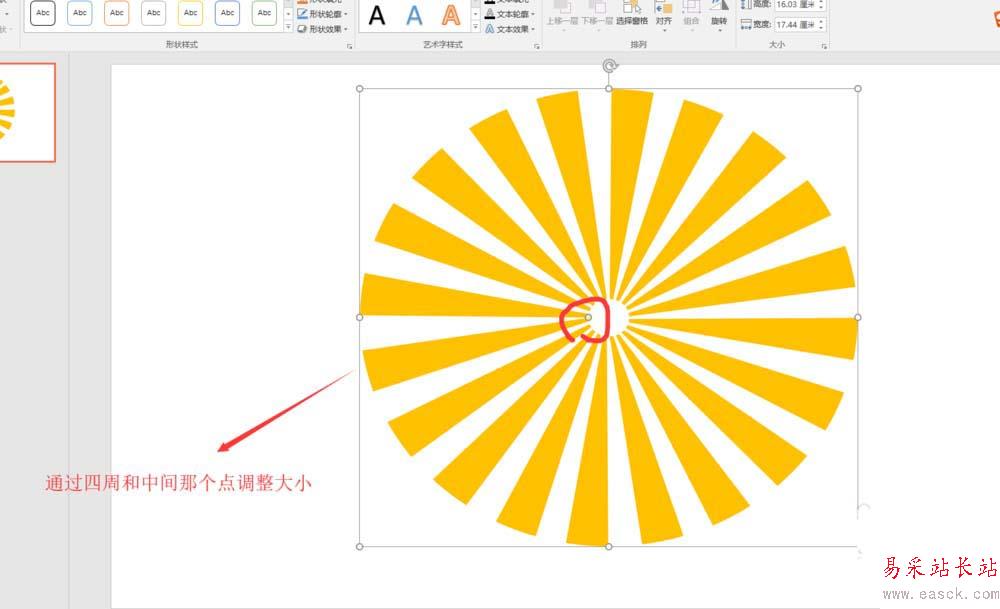This screenshot has width=1000, height=609.
Task: Click the center adjustment handle of the sunburst
Action: [588, 317]
